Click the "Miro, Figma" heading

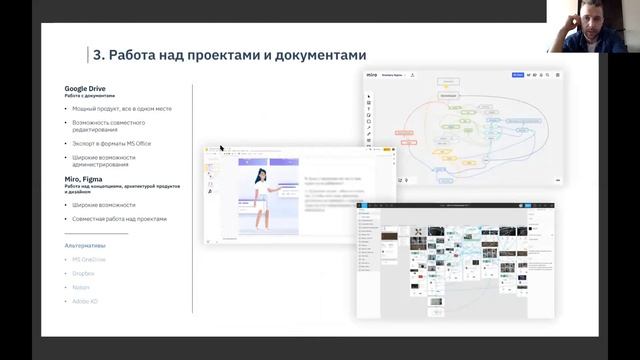(x=83, y=179)
